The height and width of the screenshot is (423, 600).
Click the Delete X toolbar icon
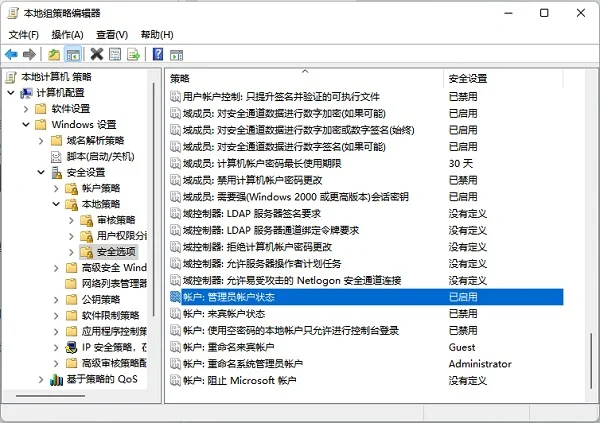[97, 54]
